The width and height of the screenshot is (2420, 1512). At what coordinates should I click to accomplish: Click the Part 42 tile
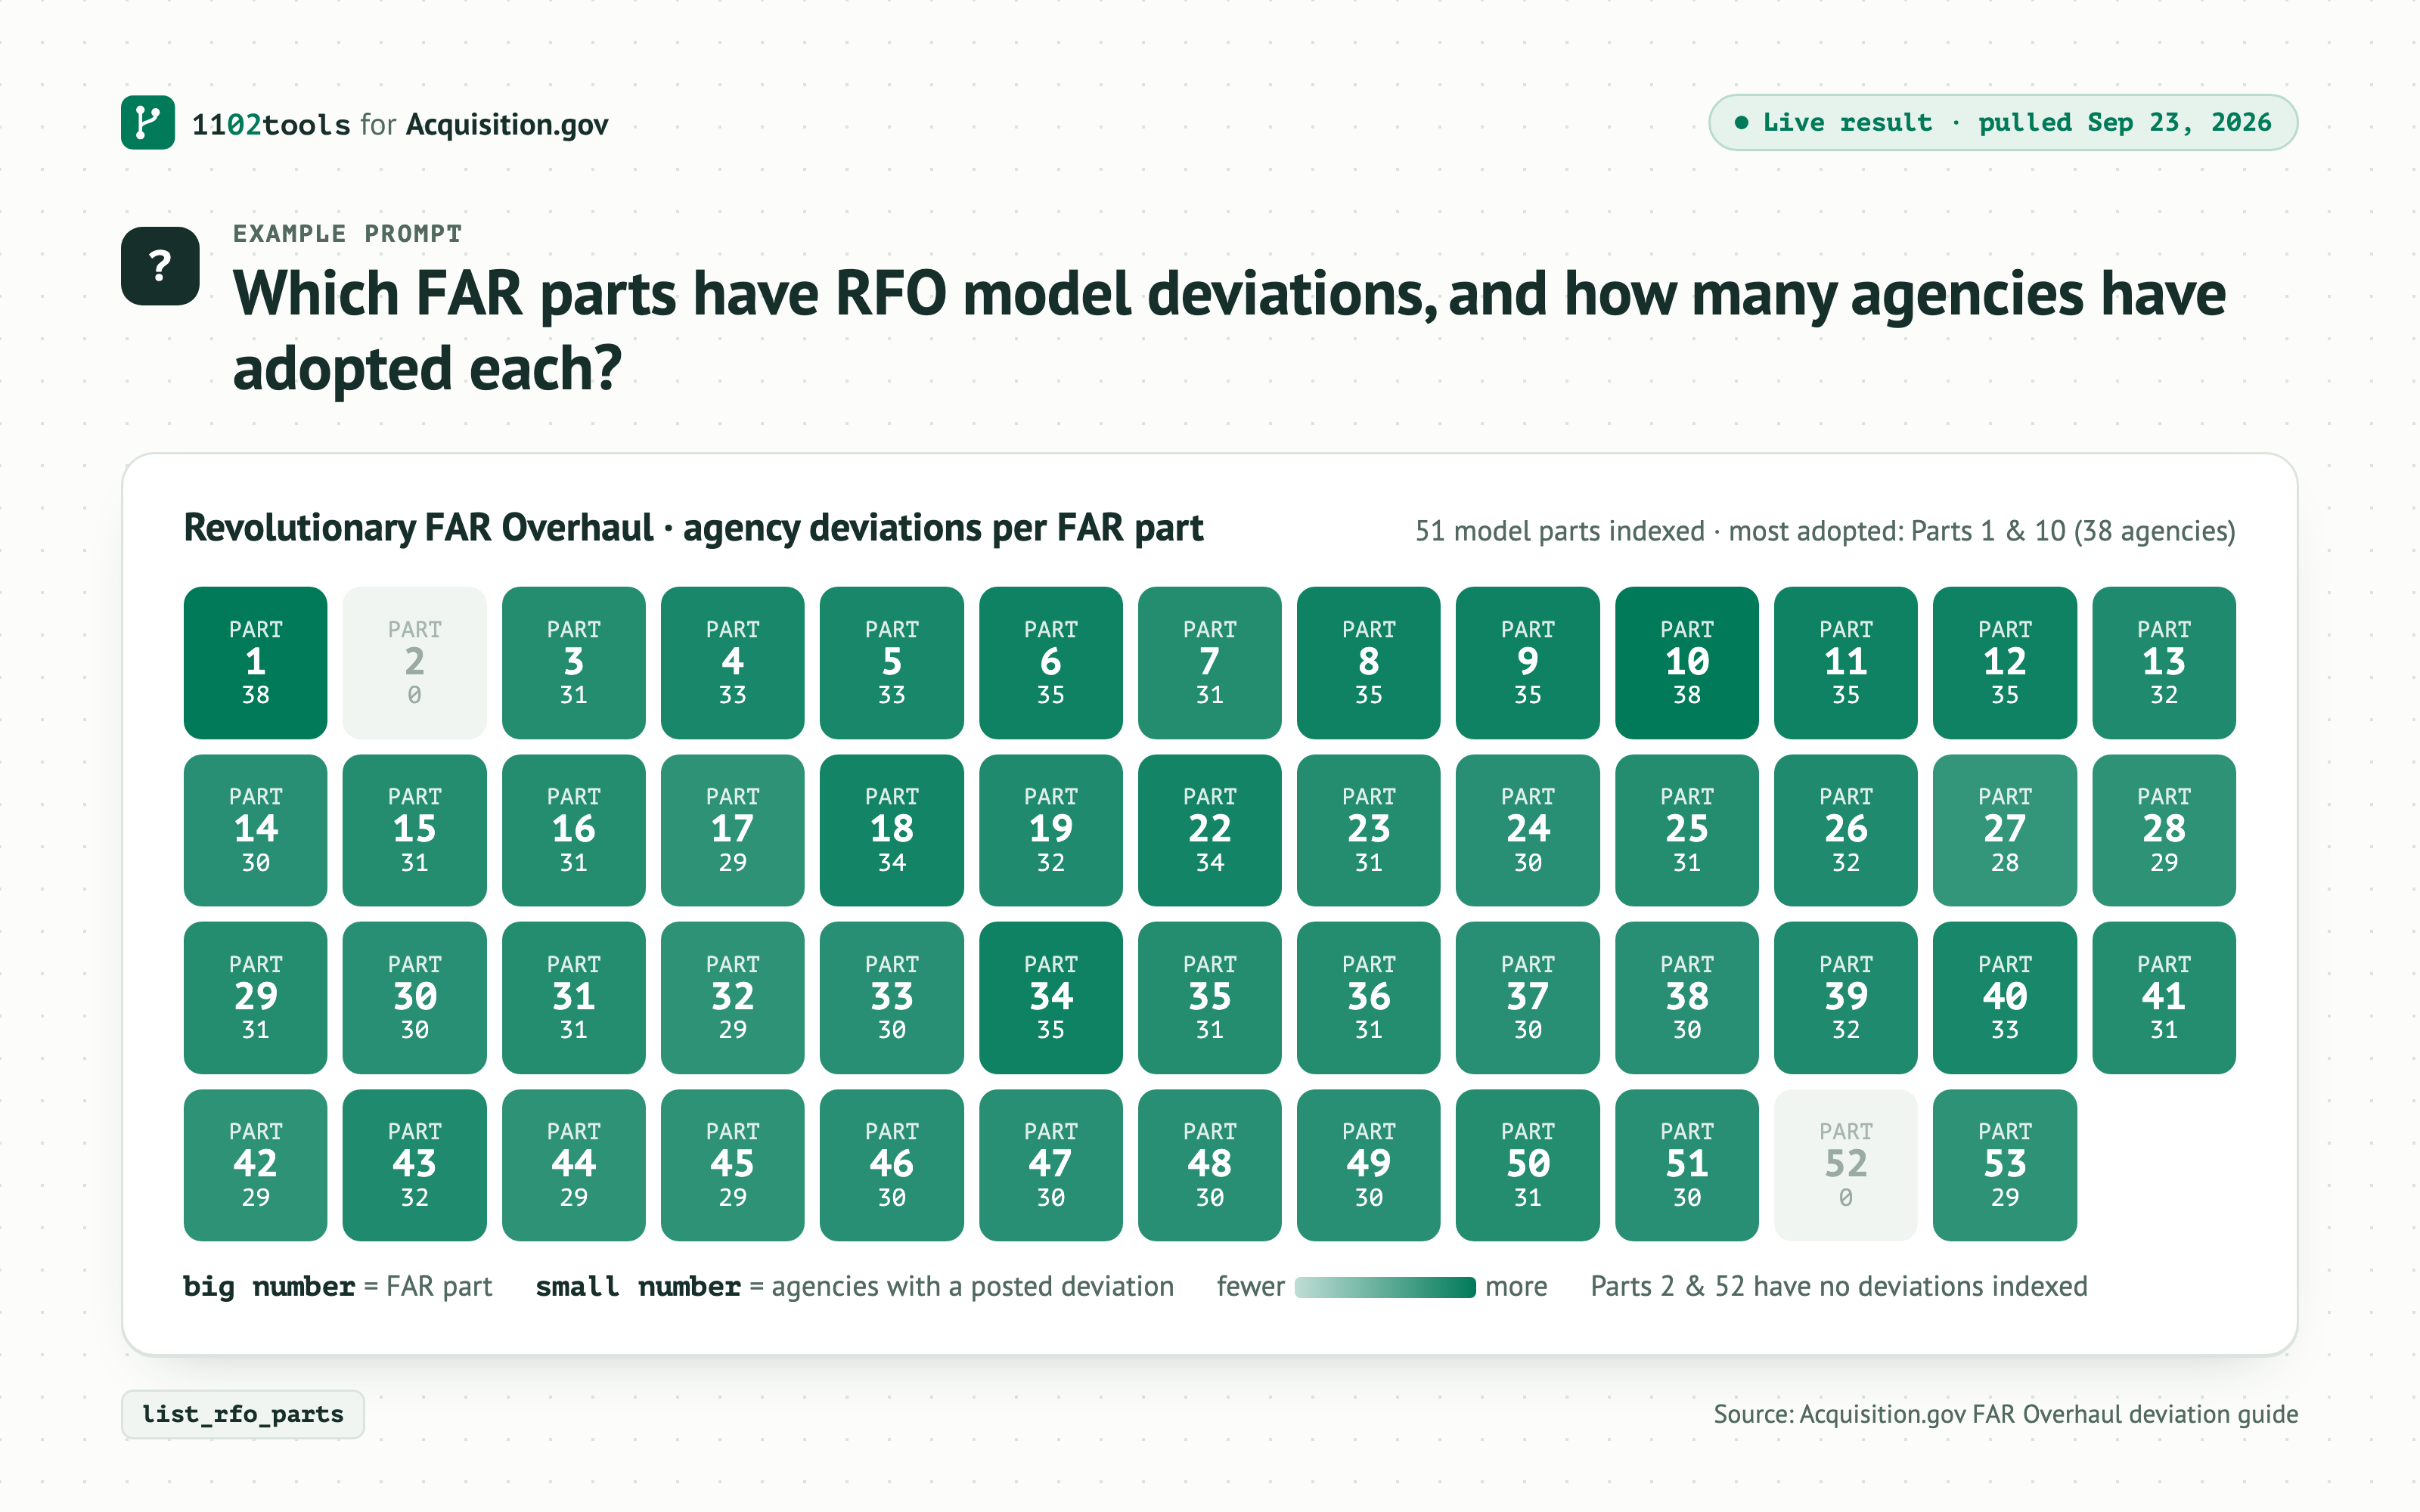coord(256,1165)
